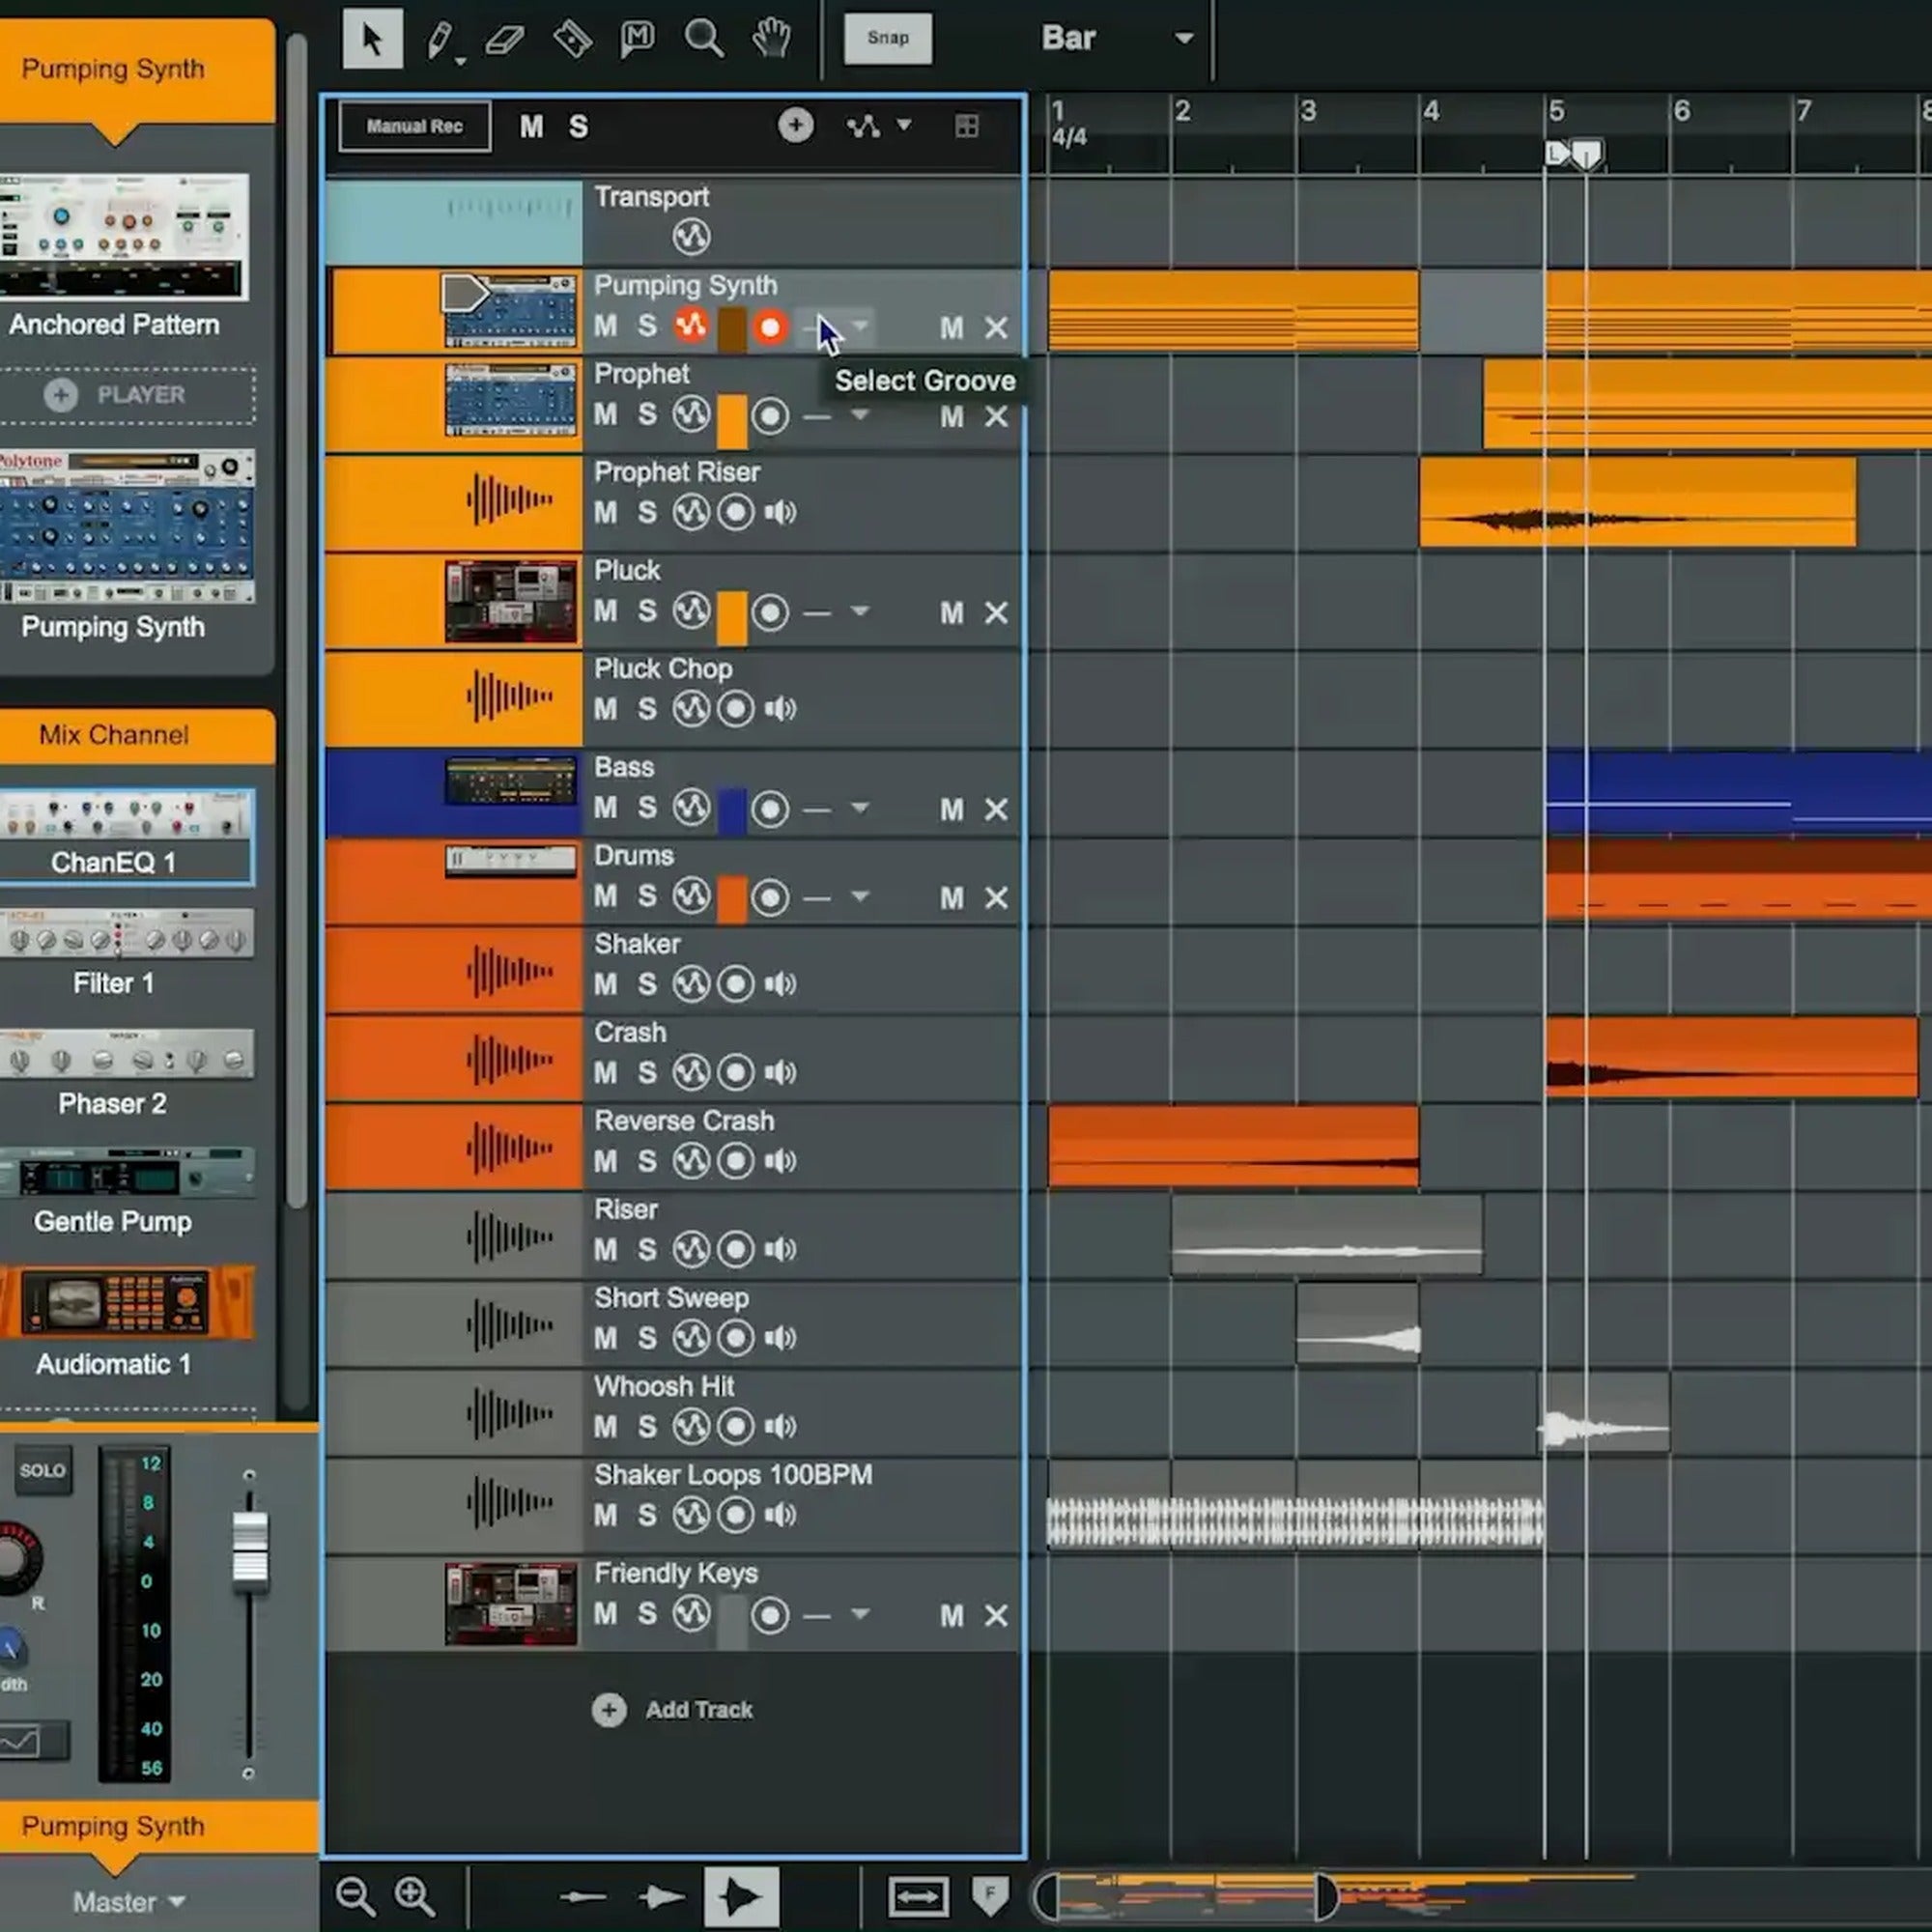The image size is (1932, 1932).
Task: Select the Audiomatic 1 device
Action: tap(126, 1302)
